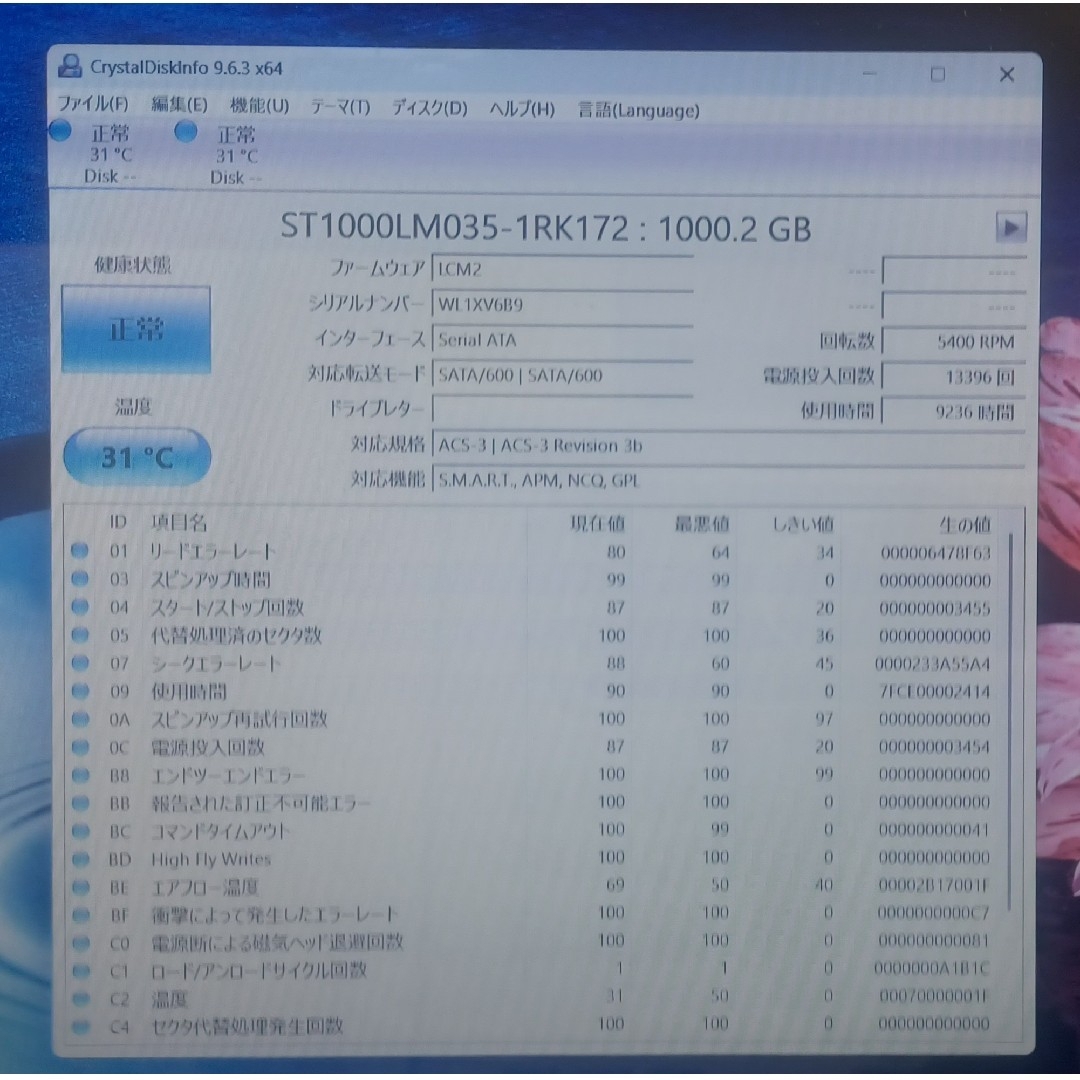Open the 編集(E) menu

[179, 105]
